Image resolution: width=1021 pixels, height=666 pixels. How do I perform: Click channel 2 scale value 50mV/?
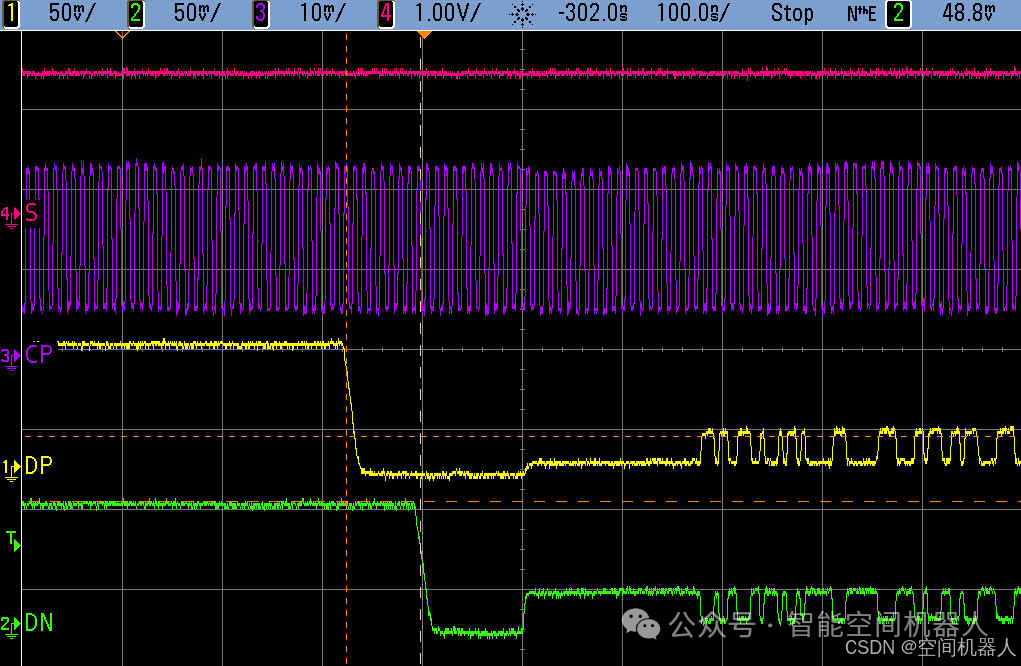pos(197,13)
